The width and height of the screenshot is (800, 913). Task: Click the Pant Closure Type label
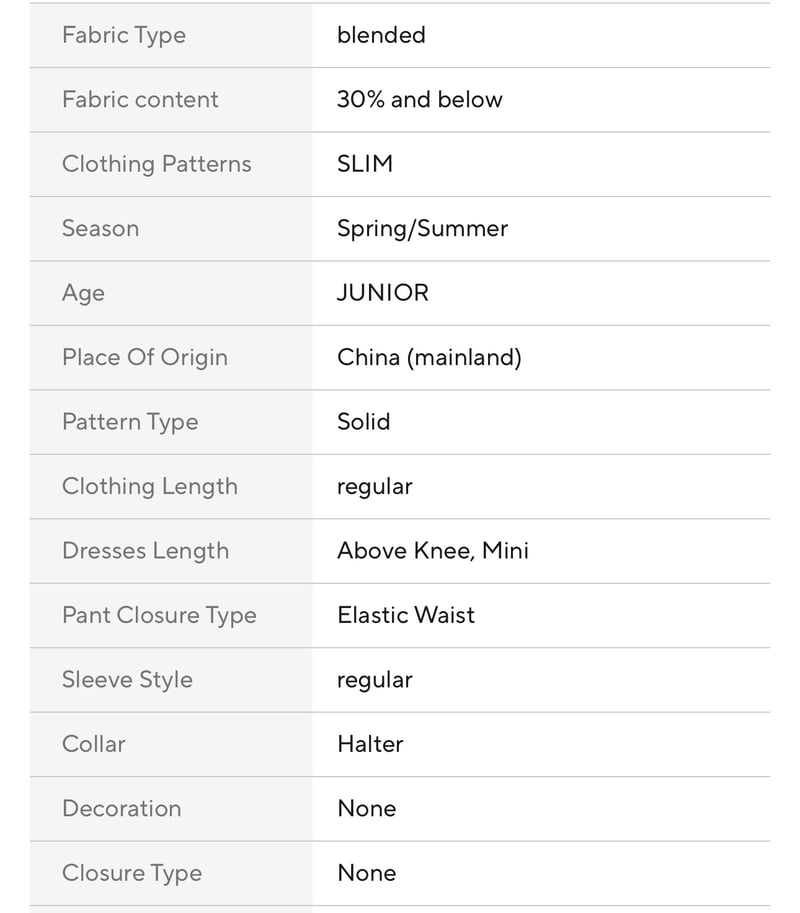[159, 615]
